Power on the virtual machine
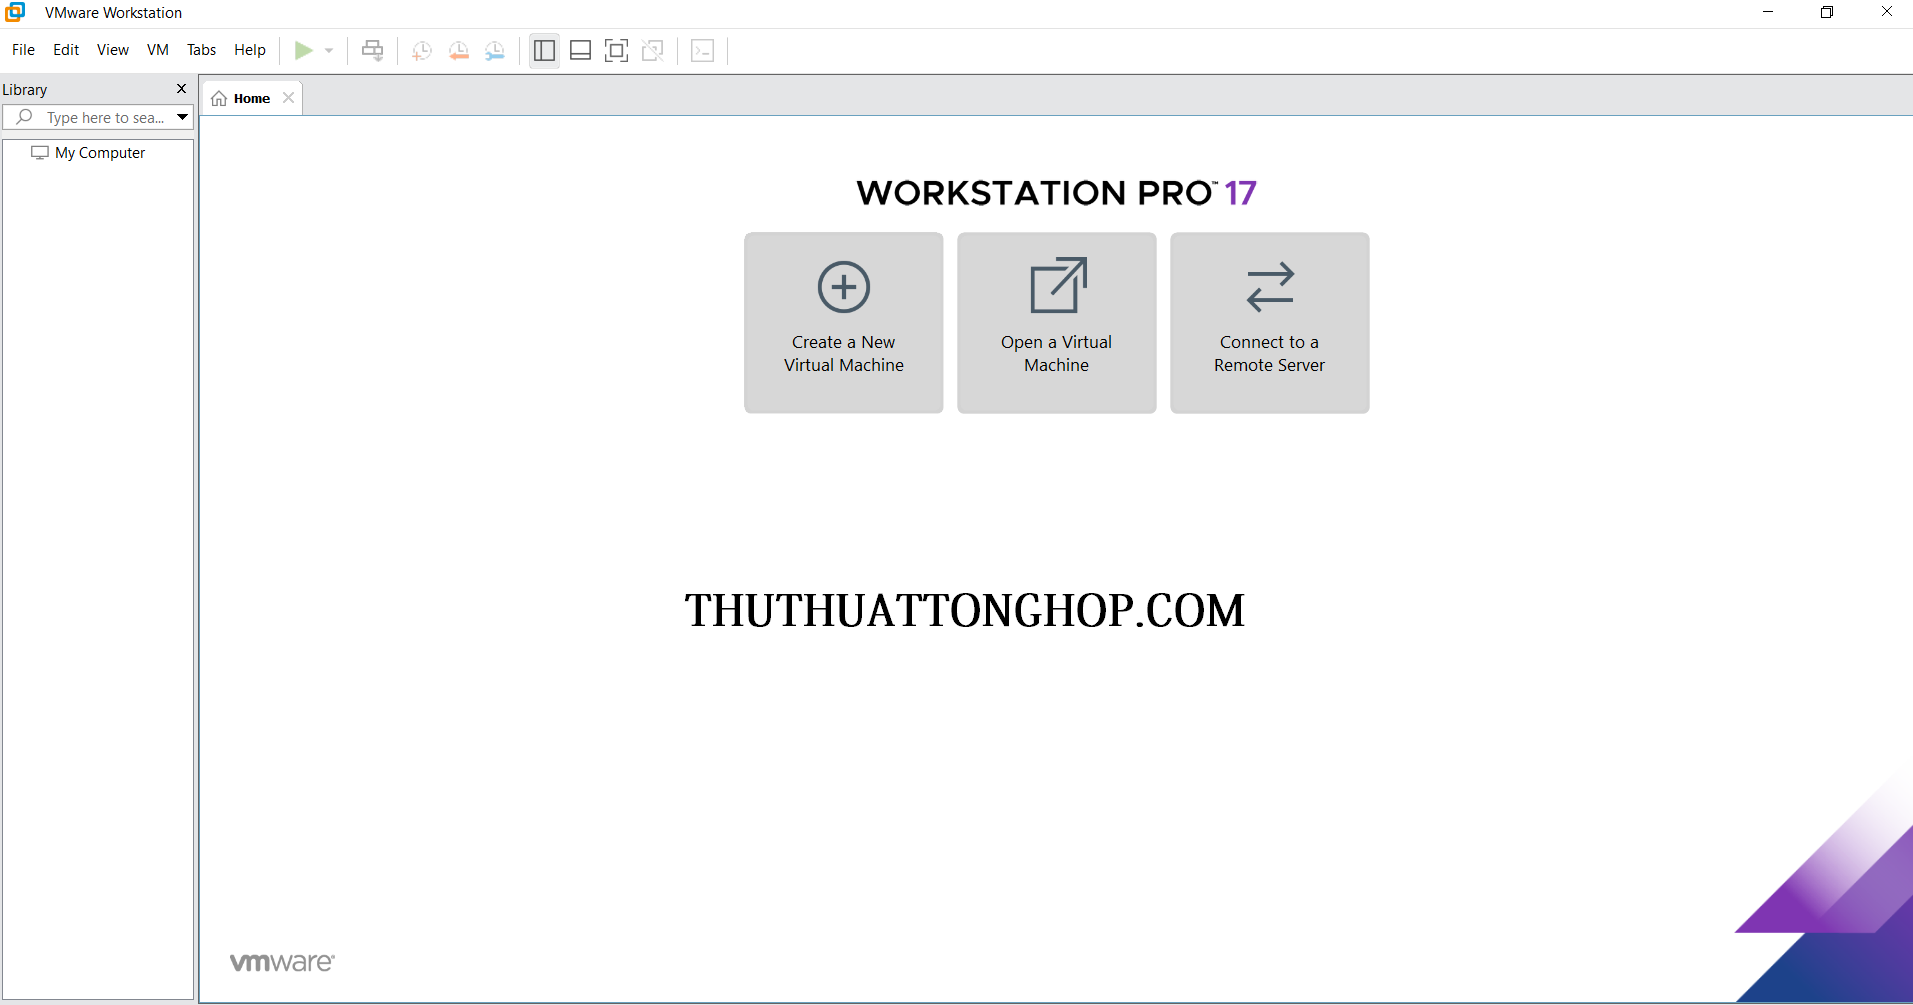1913x1005 pixels. pos(305,50)
